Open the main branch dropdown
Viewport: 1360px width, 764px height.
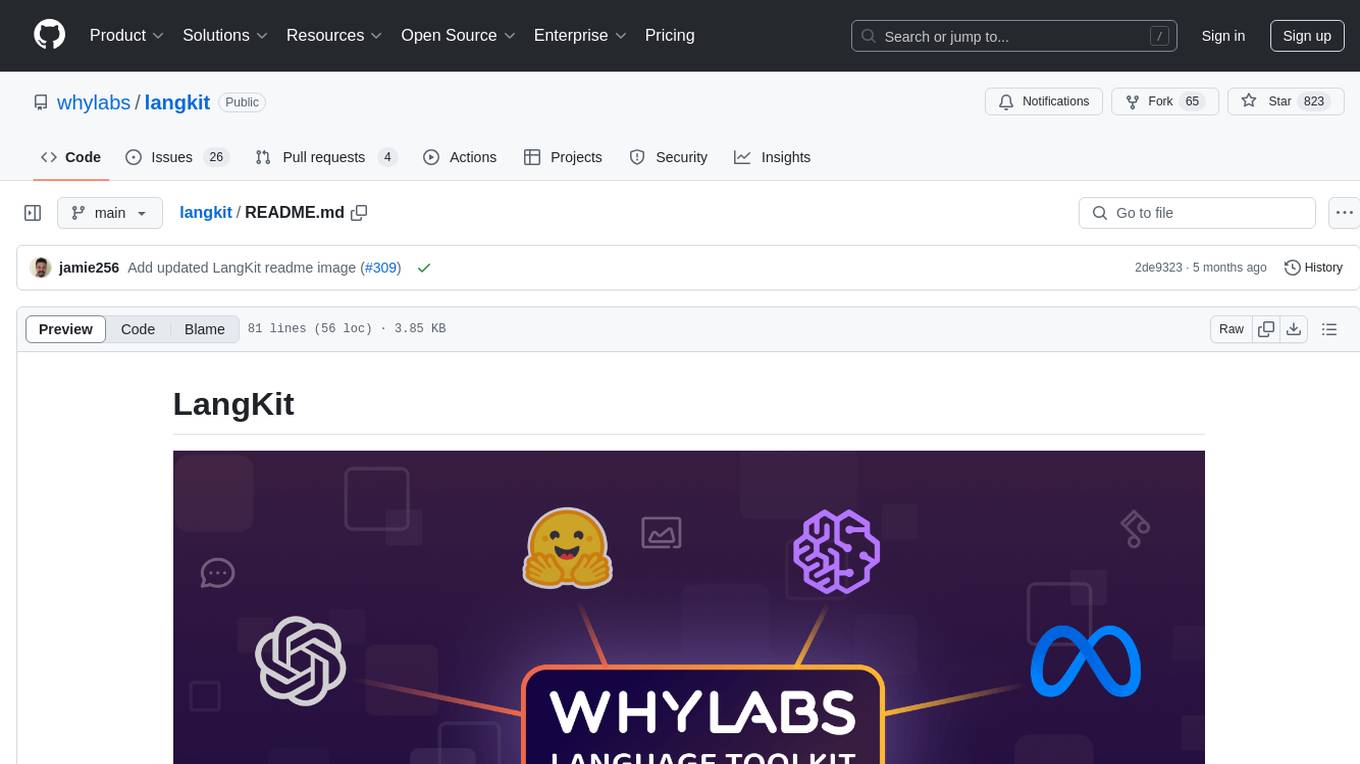tap(109, 213)
